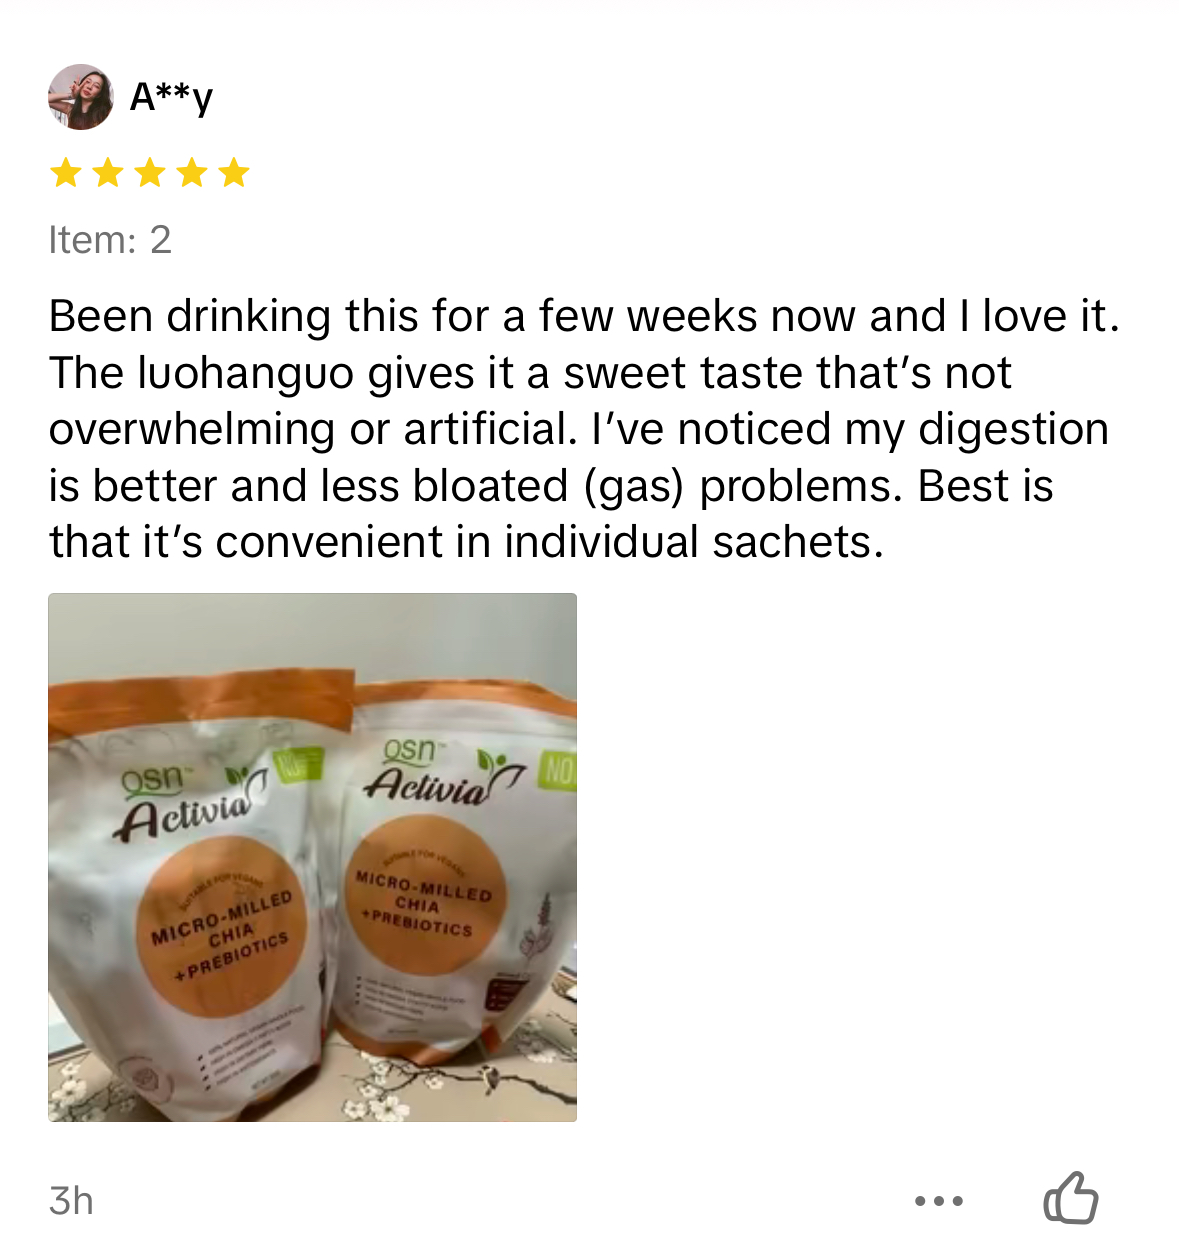Viewport: 1179px width, 1259px height.
Task: Click "individual sachets" in review text
Action: pos(694,542)
